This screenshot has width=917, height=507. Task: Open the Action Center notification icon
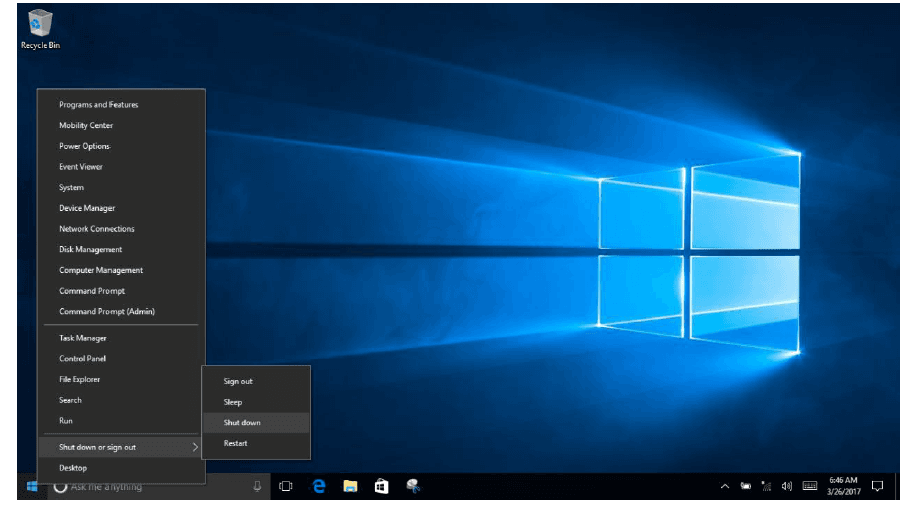[877, 486]
